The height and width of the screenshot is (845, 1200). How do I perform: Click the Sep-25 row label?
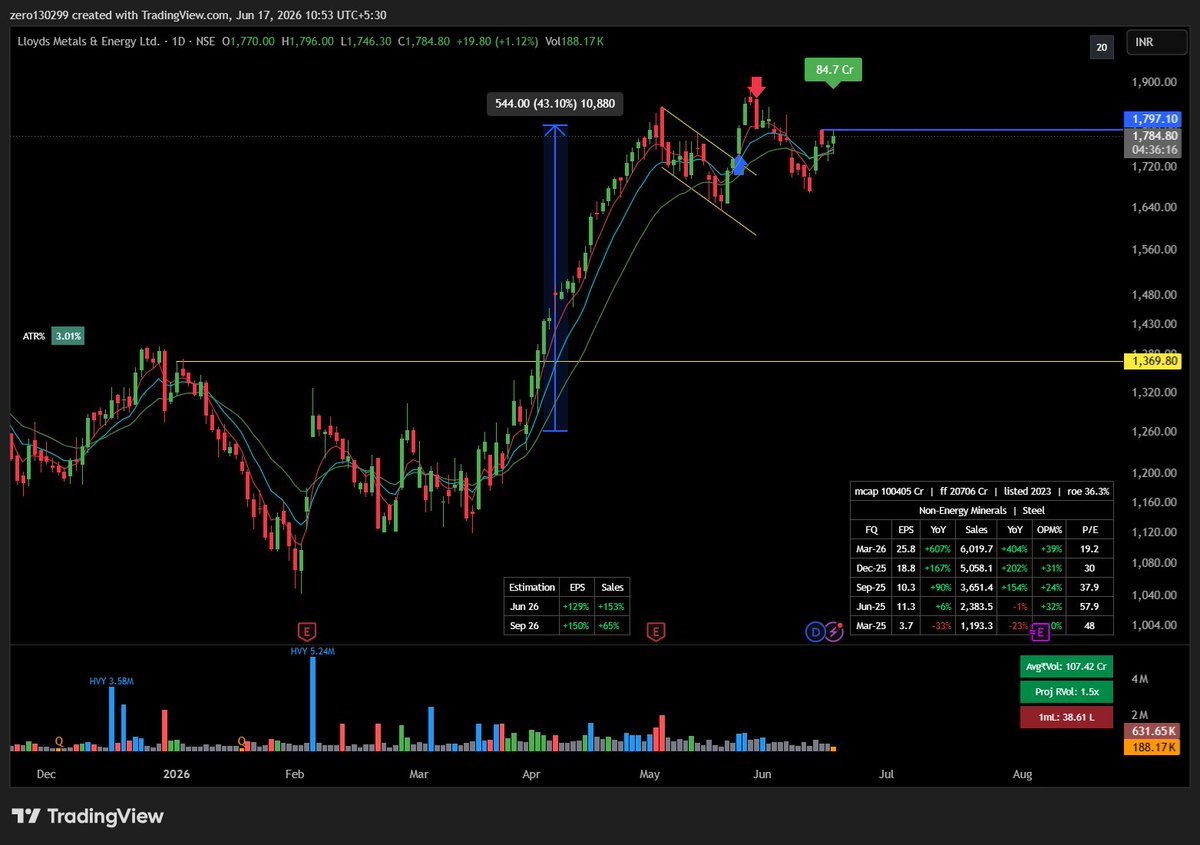click(870, 587)
